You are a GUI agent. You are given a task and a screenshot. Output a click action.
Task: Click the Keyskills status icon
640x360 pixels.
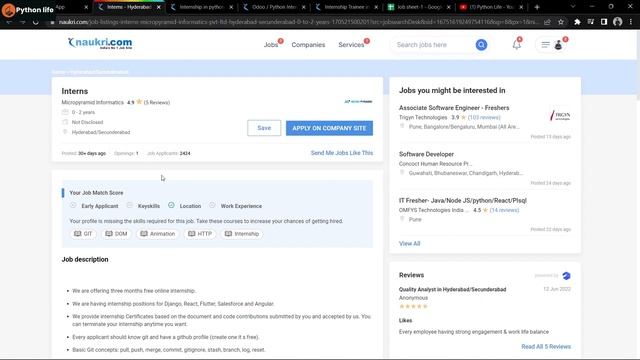(x=129, y=205)
